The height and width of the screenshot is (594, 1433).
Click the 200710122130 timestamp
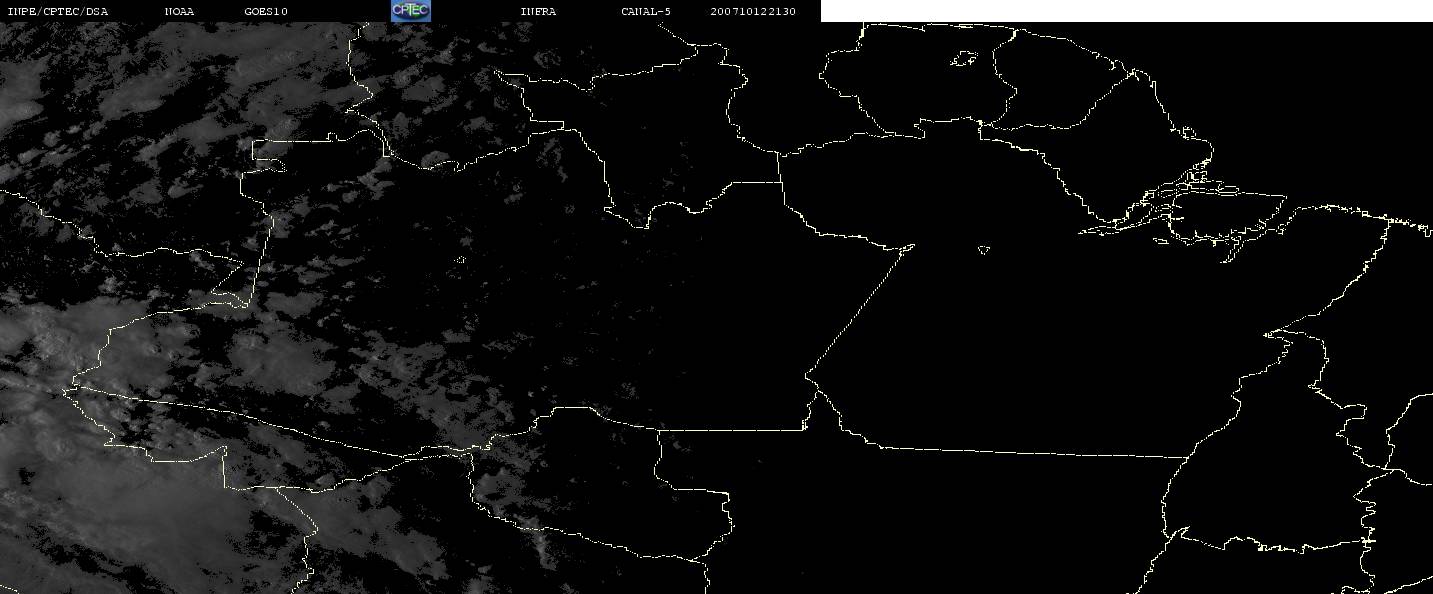[x=753, y=11]
